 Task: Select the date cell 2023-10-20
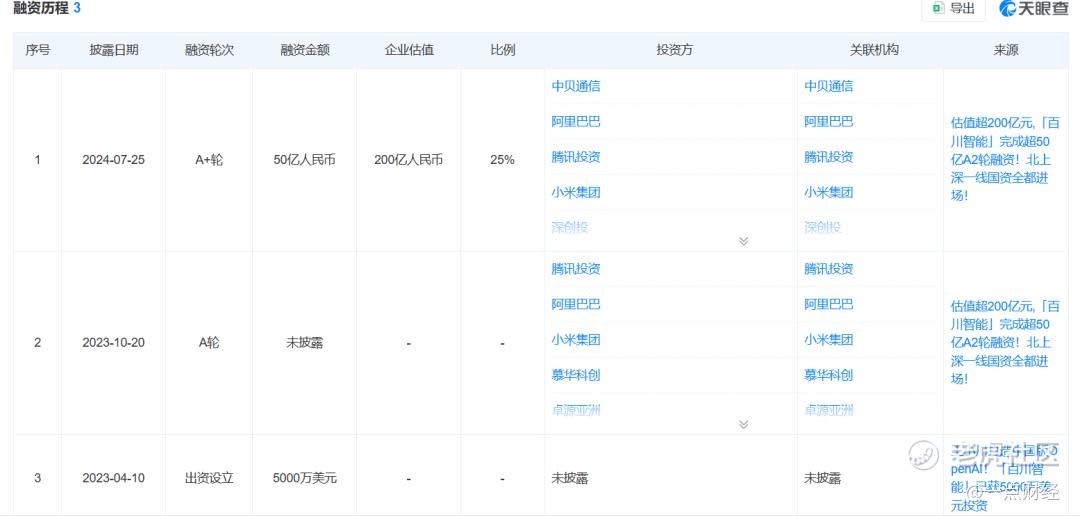114,343
